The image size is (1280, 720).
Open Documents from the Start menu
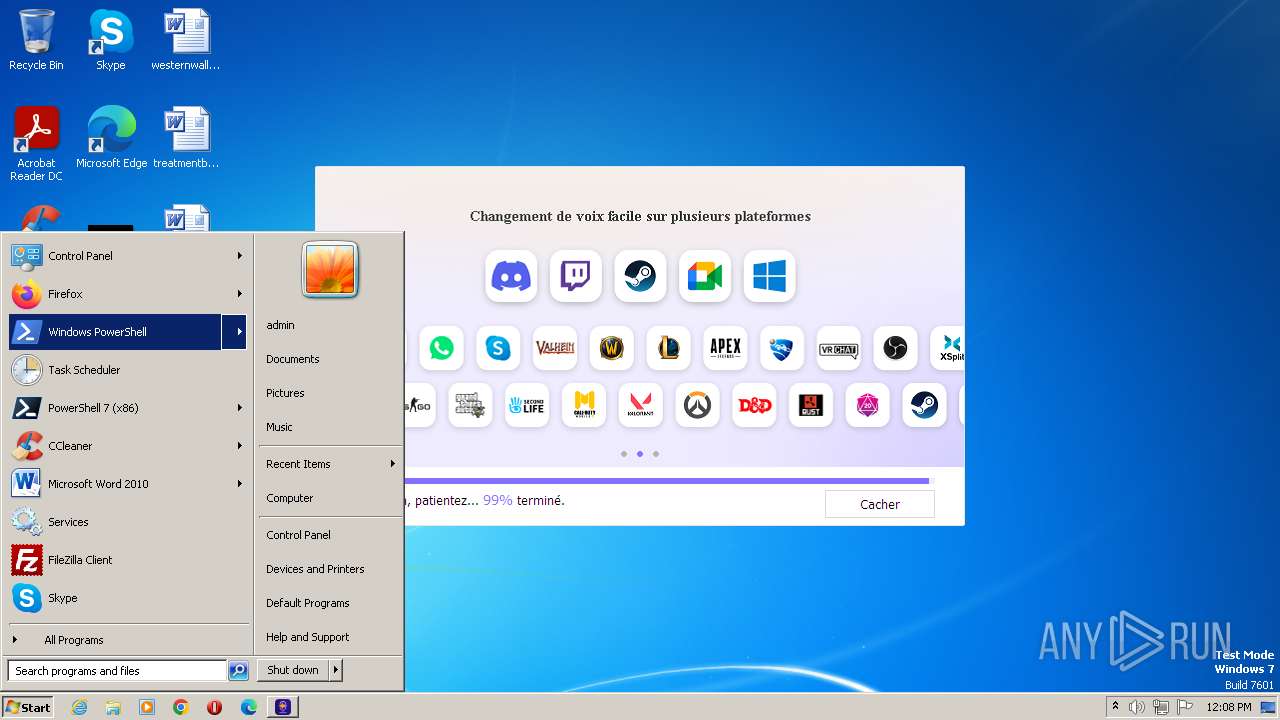coord(330,359)
